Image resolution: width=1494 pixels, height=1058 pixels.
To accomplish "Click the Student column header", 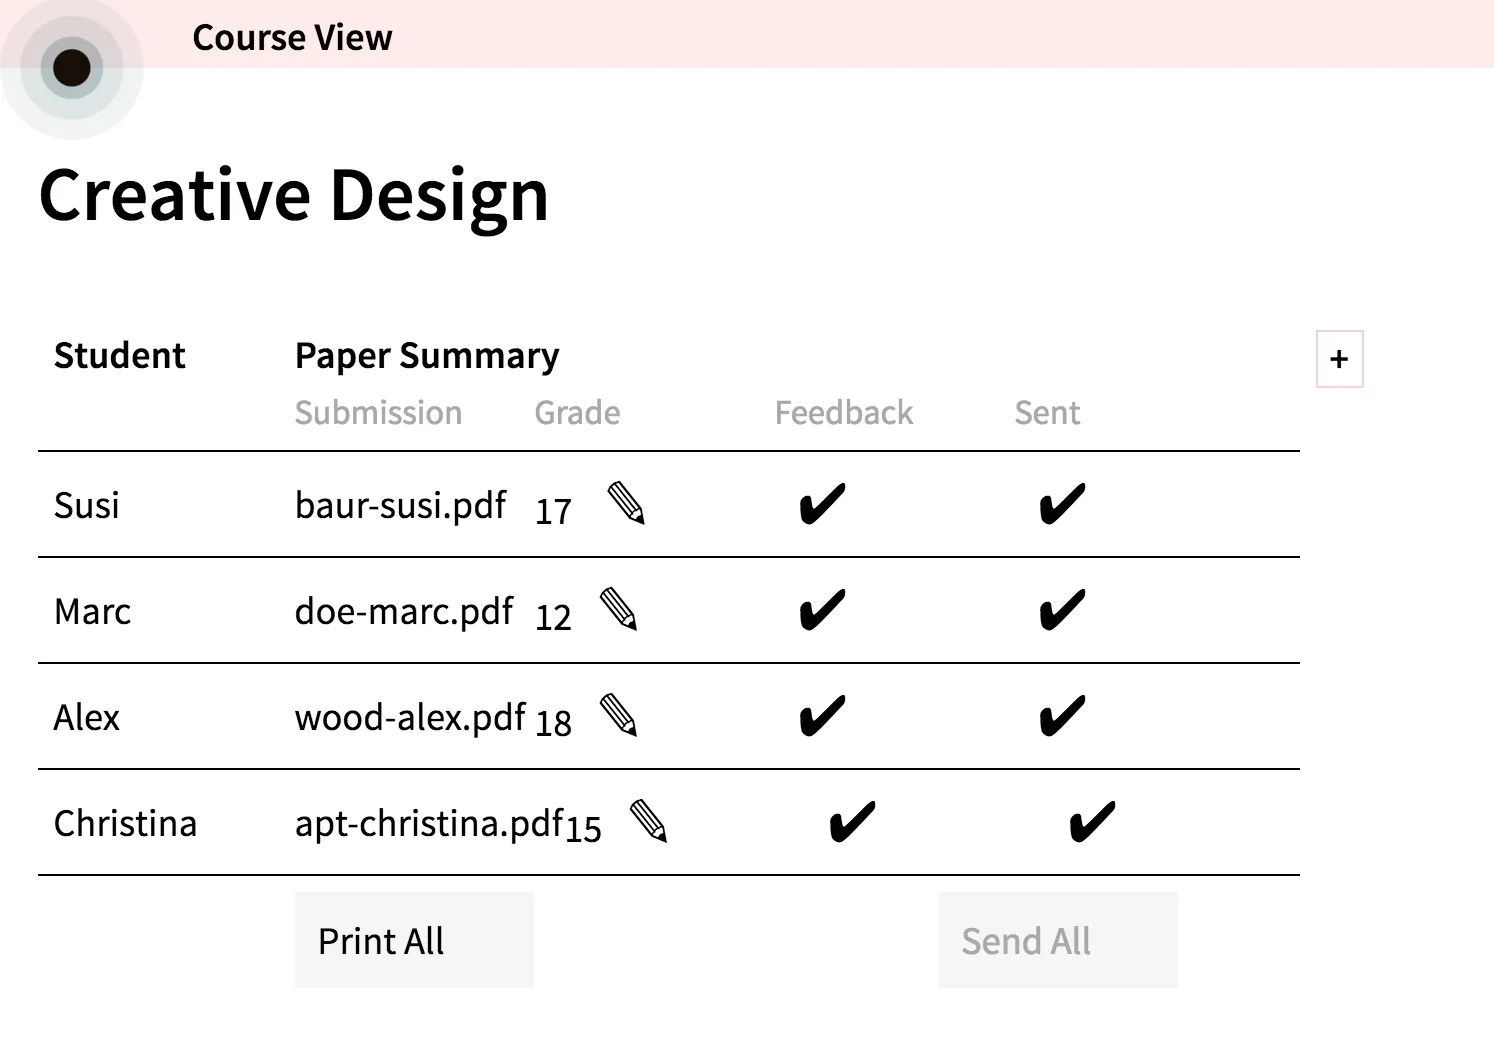I will pyautogui.click(x=120, y=356).
